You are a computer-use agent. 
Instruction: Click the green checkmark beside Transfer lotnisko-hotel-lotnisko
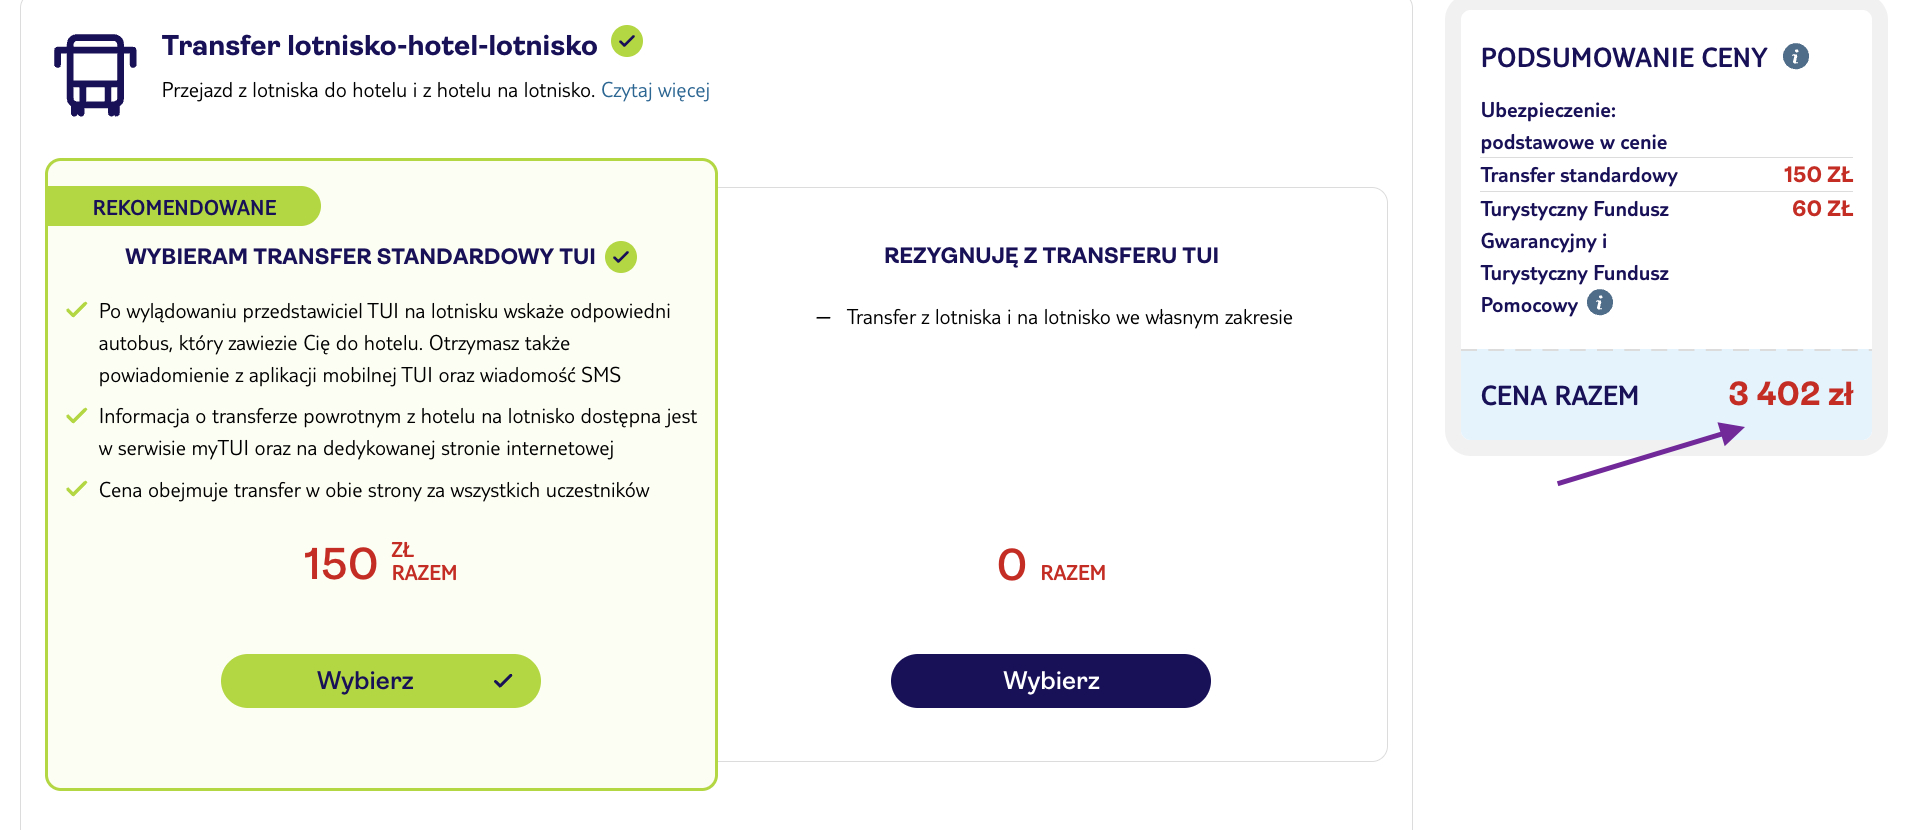pos(628,42)
